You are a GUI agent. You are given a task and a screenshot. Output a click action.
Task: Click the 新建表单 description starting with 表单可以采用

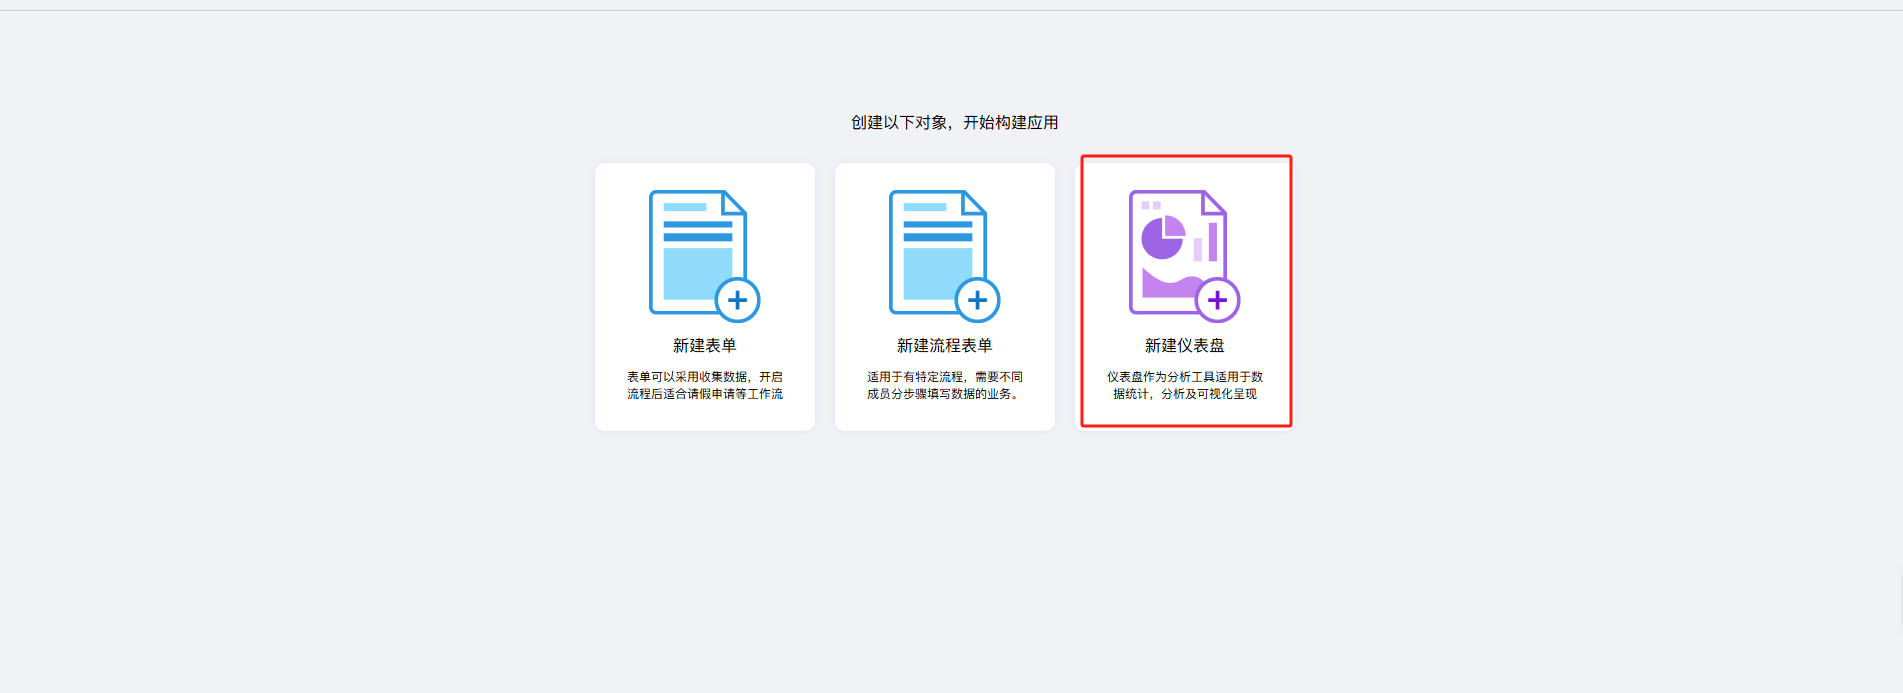[704, 385]
